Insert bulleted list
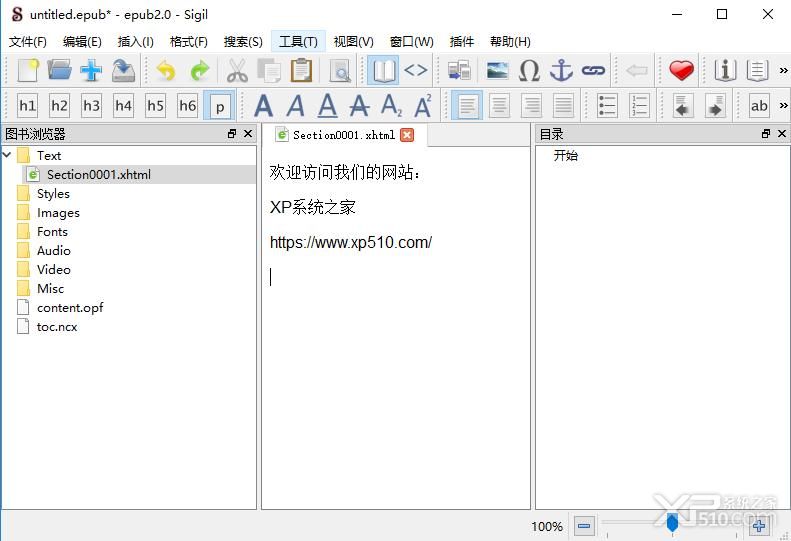 click(x=607, y=105)
